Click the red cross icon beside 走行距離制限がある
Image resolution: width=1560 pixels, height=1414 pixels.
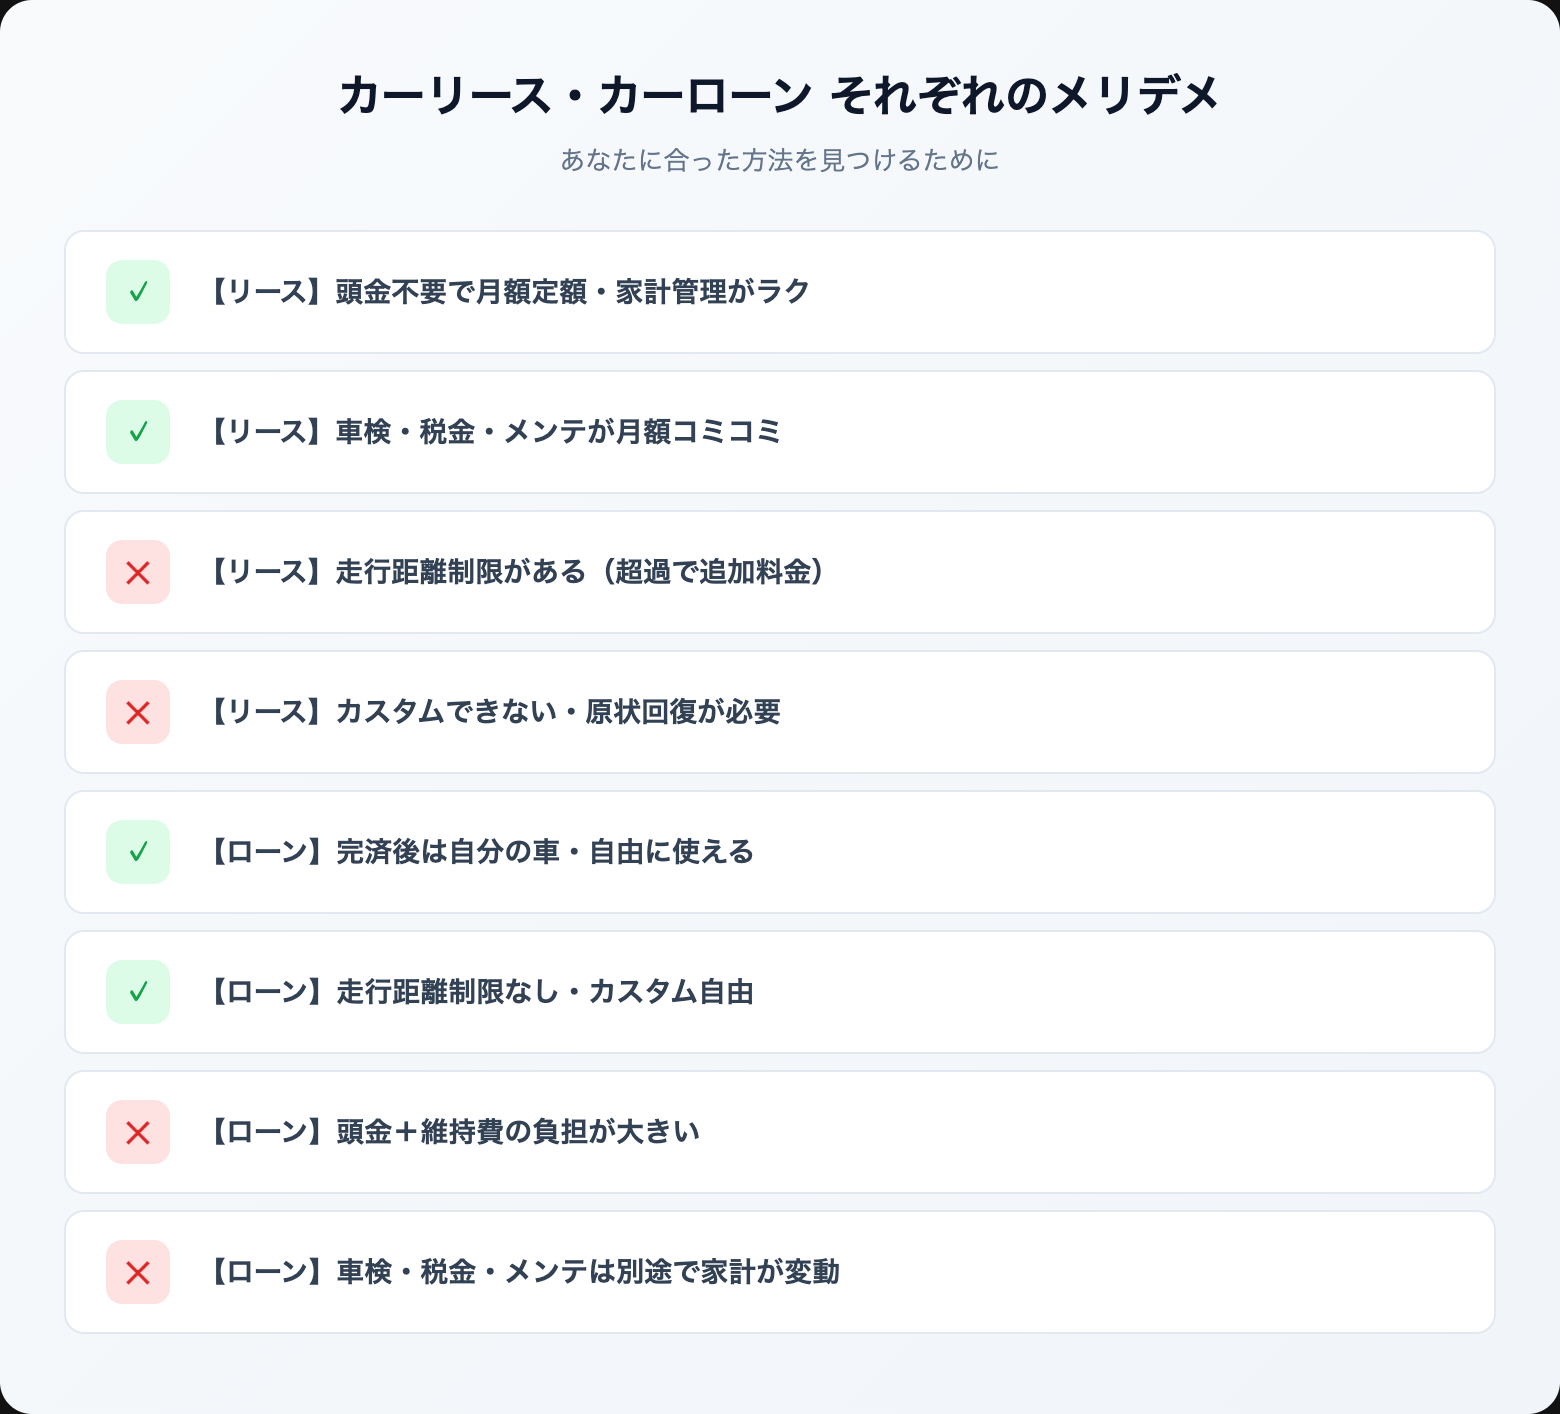point(138,572)
